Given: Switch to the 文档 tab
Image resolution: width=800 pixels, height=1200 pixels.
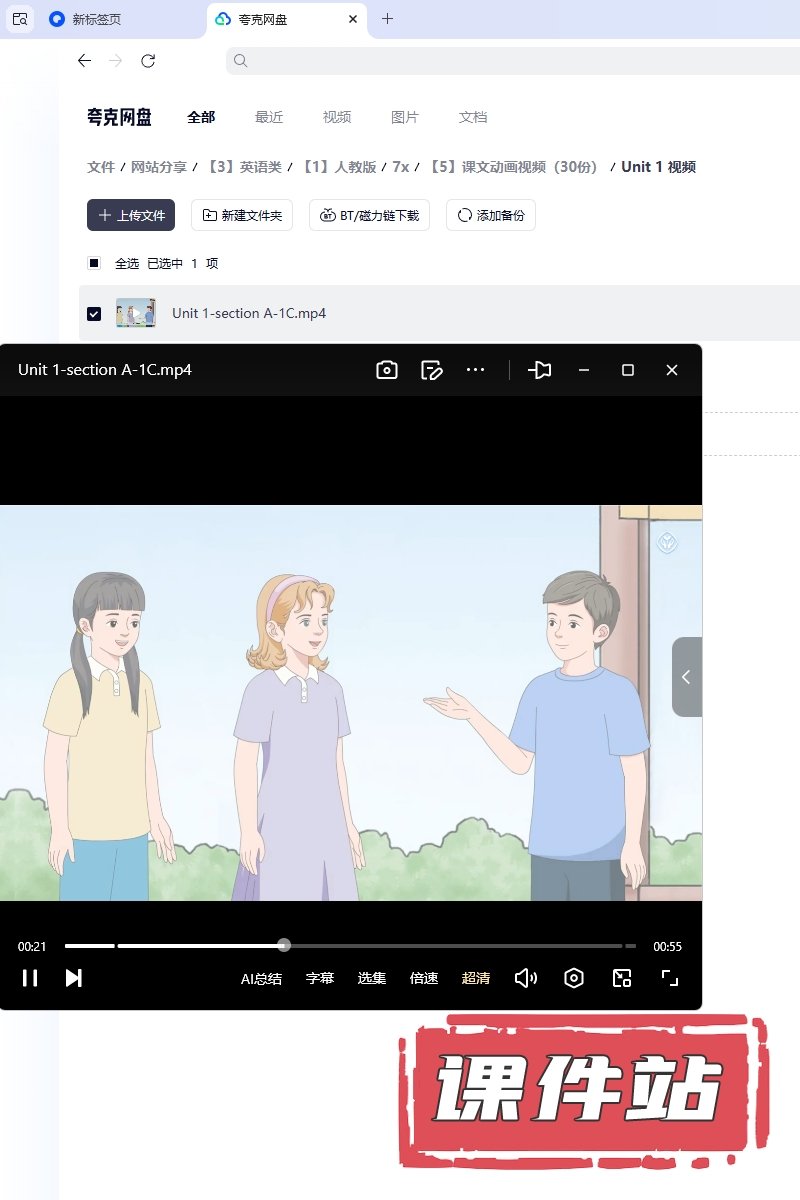Looking at the screenshot, I should point(473,117).
